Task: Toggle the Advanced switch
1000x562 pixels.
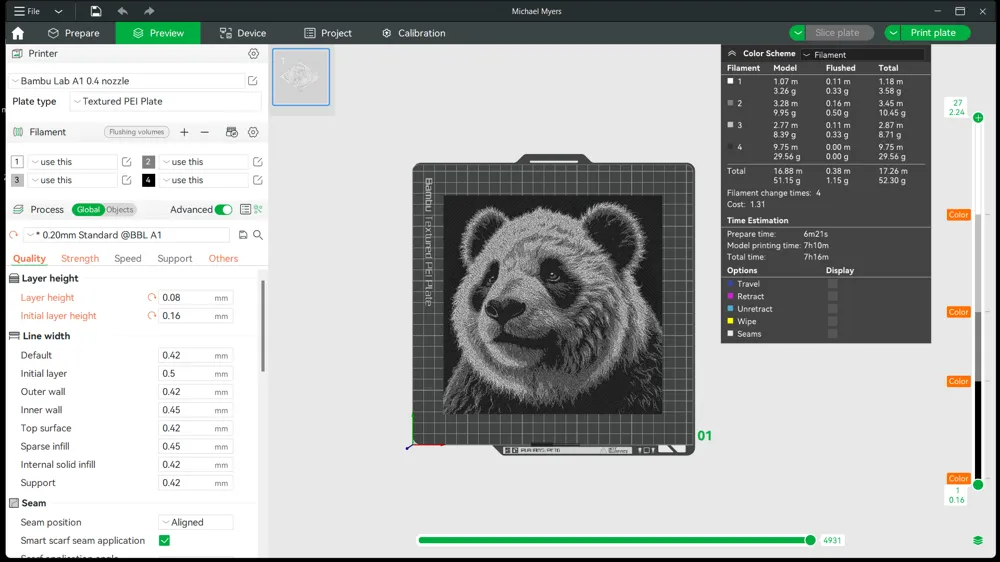Action: coord(223,209)
